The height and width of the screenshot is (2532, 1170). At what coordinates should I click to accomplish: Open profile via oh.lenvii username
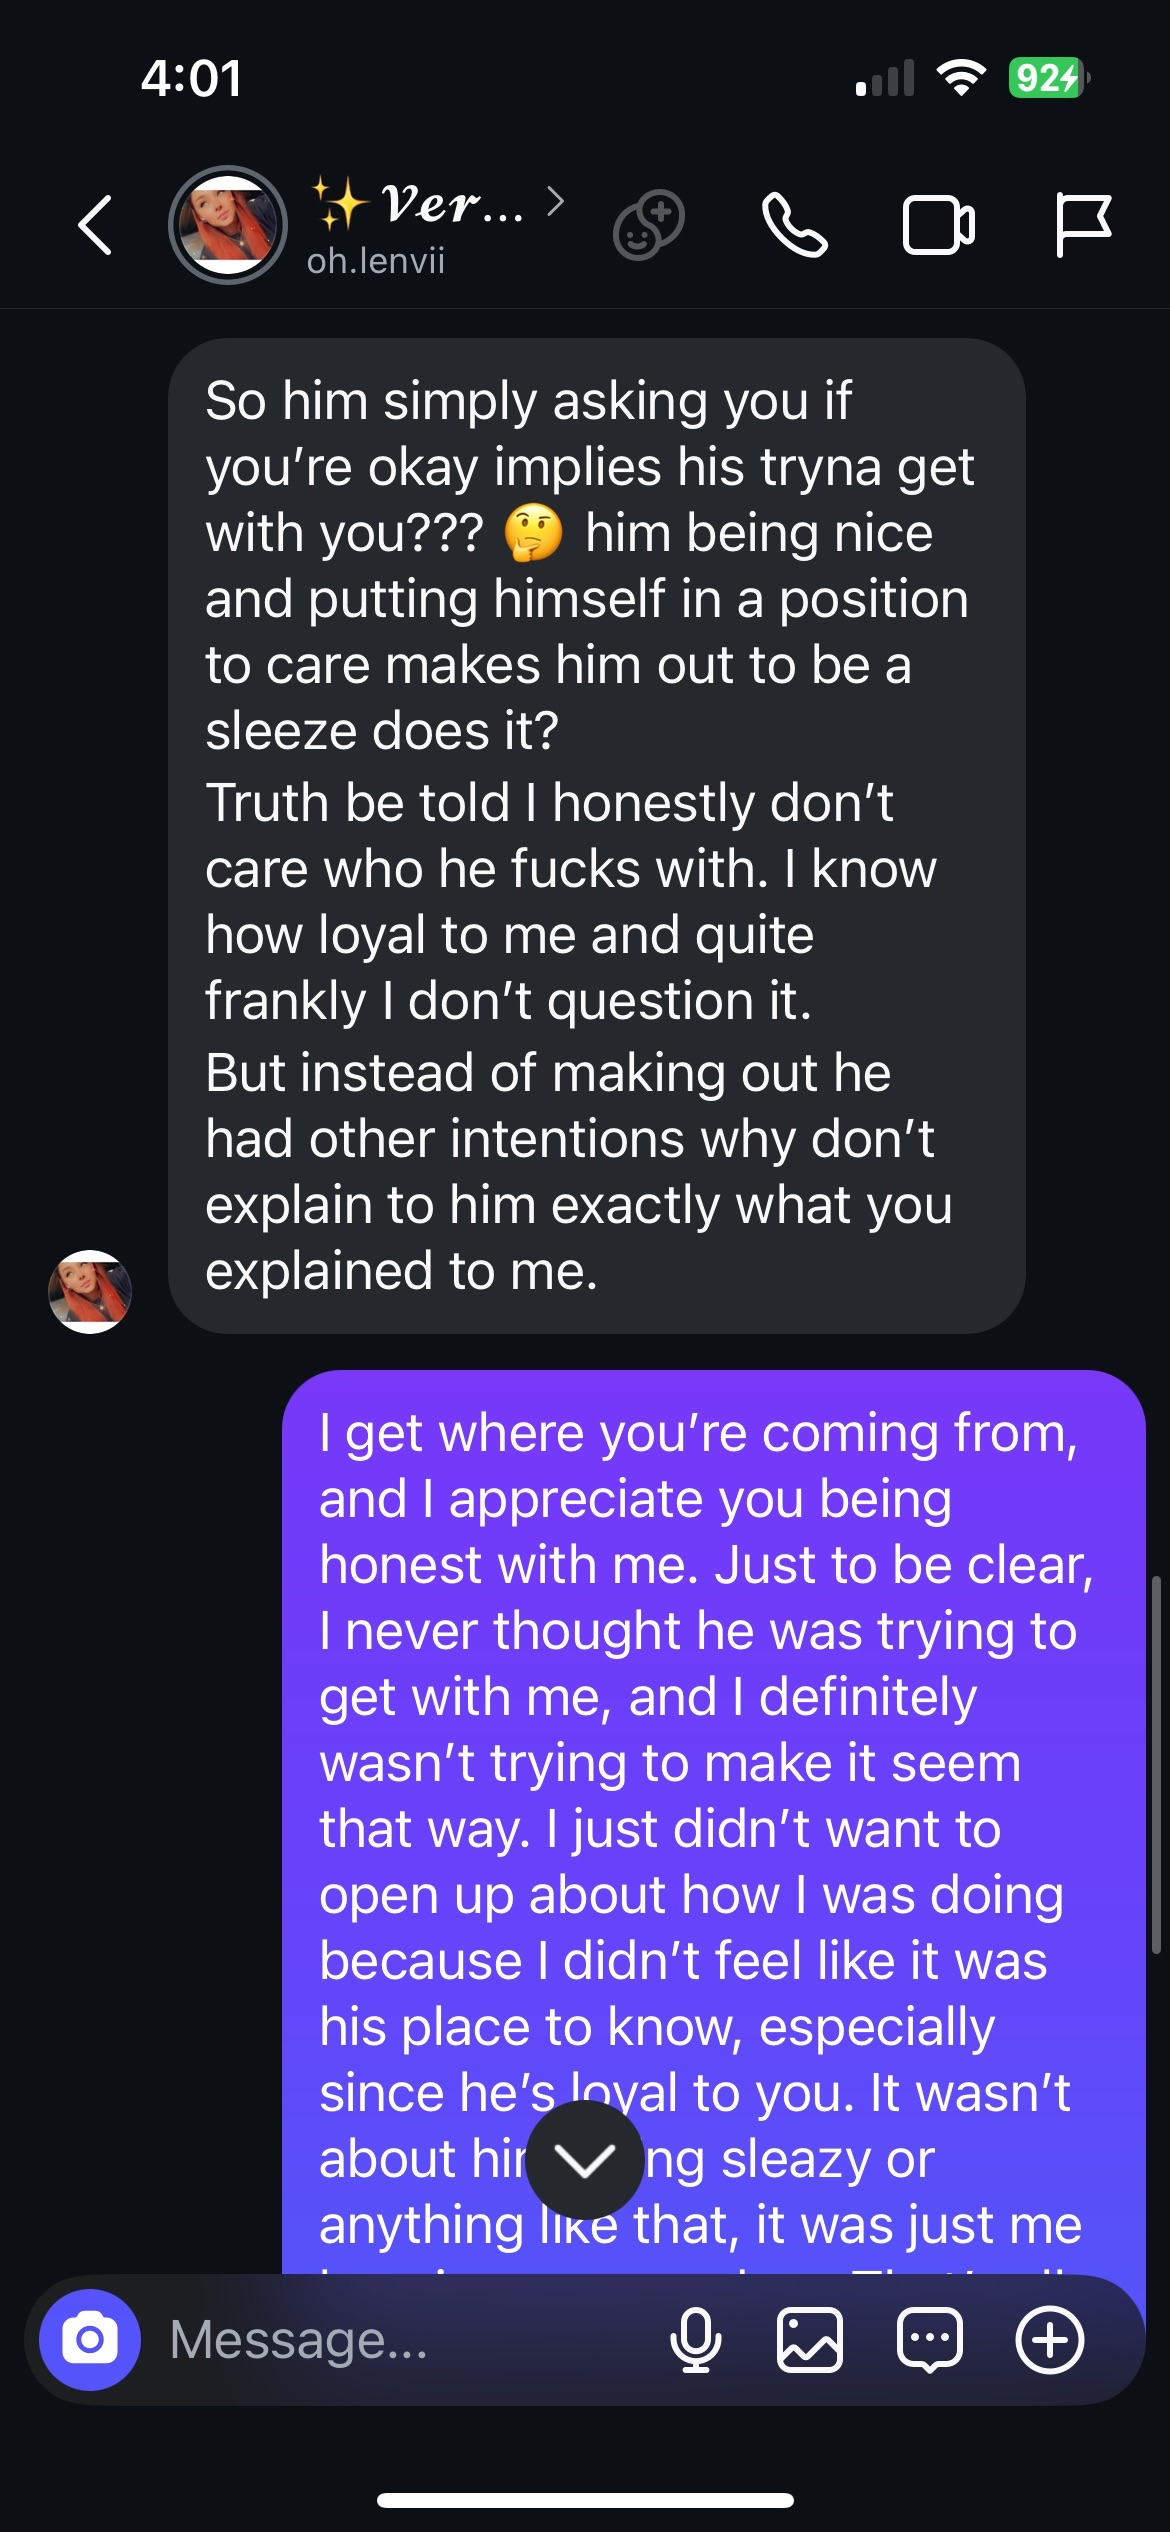coord(376,261)
